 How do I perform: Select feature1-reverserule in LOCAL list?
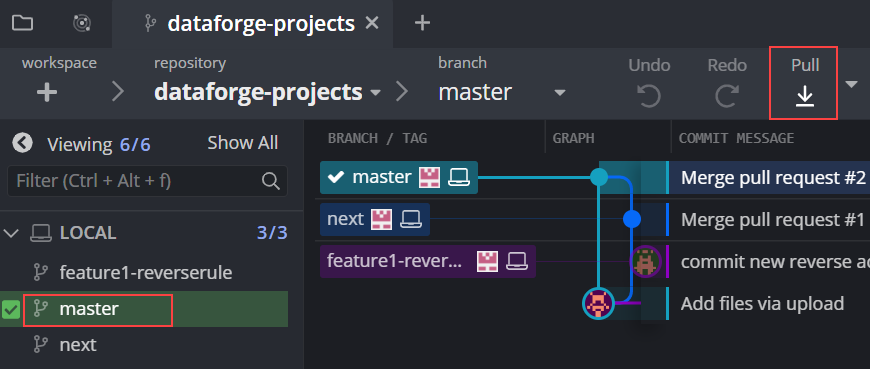click(x=145, y=272)
